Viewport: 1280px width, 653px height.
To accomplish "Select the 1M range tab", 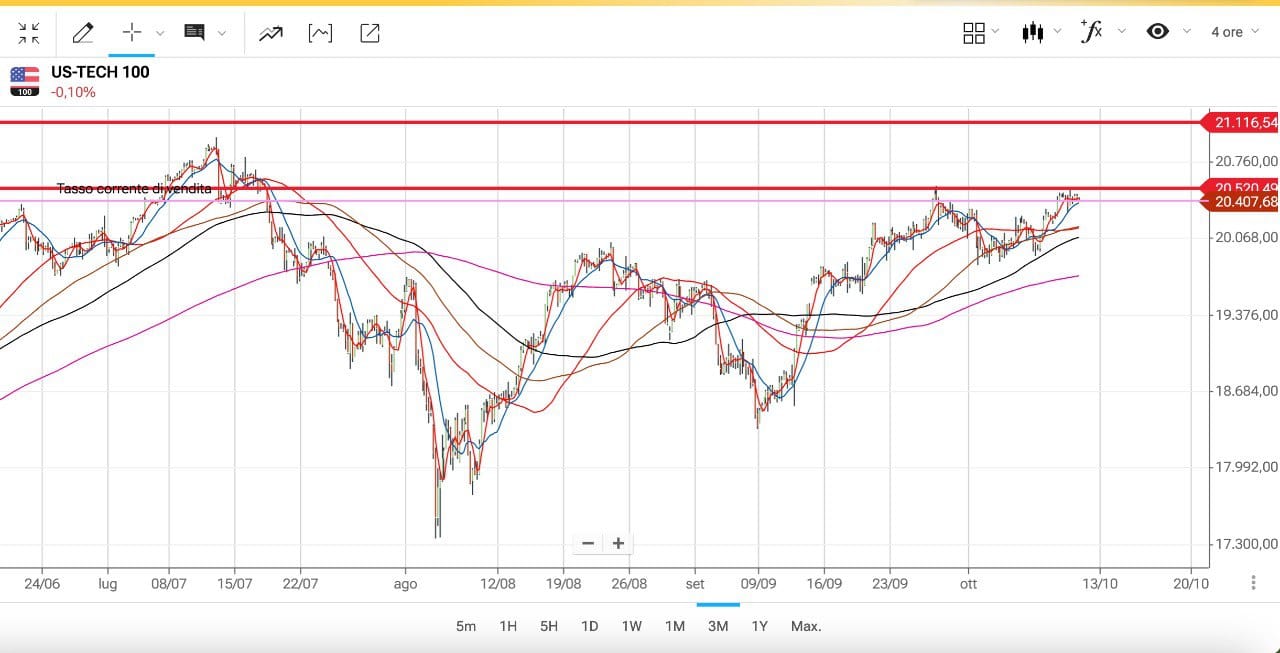I will pos(675,626).
